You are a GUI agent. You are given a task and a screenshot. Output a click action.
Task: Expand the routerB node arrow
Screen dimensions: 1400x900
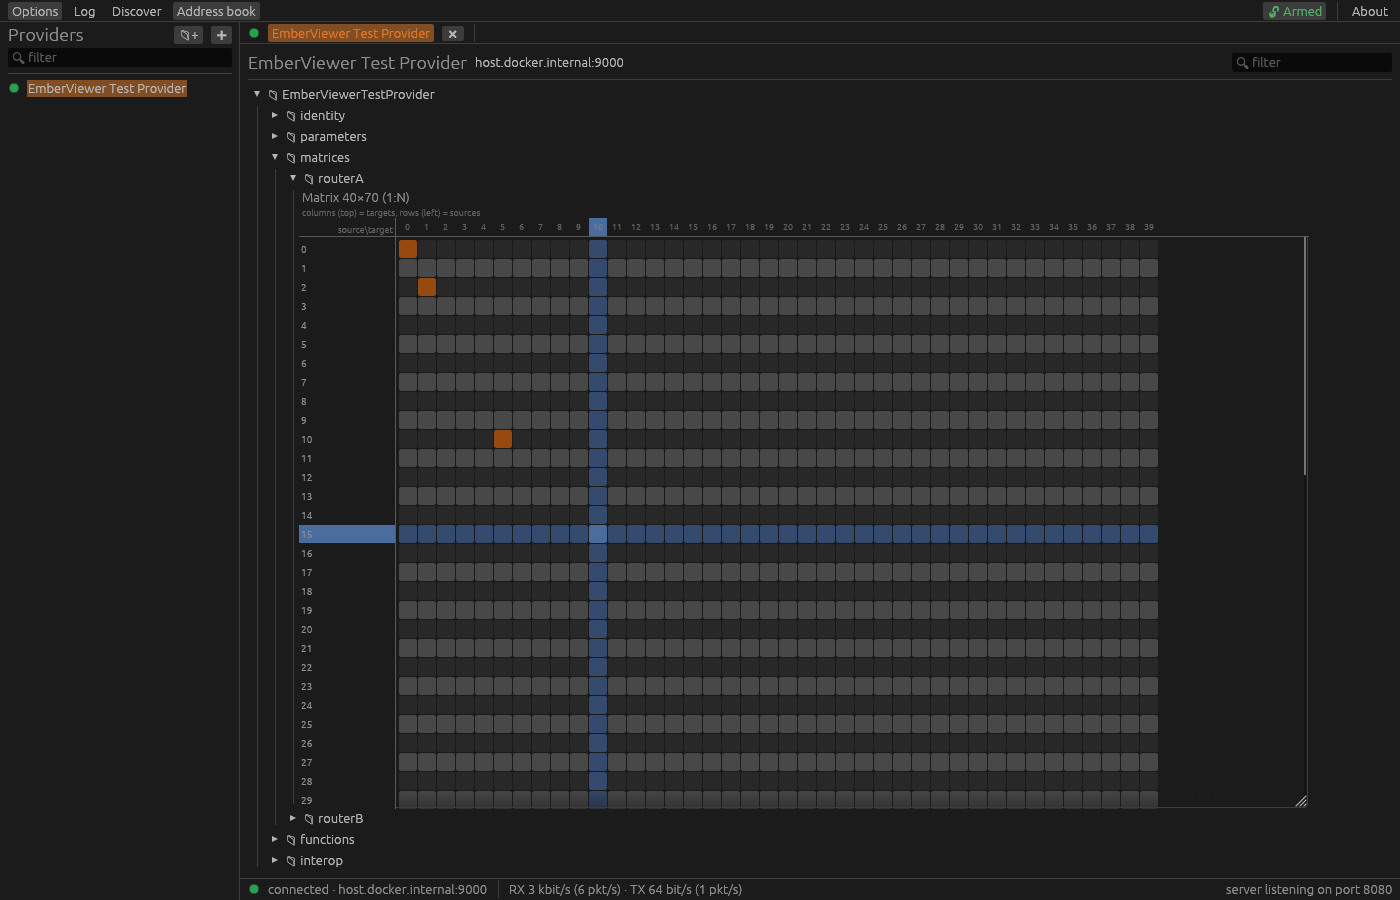(x=293, y=818)
